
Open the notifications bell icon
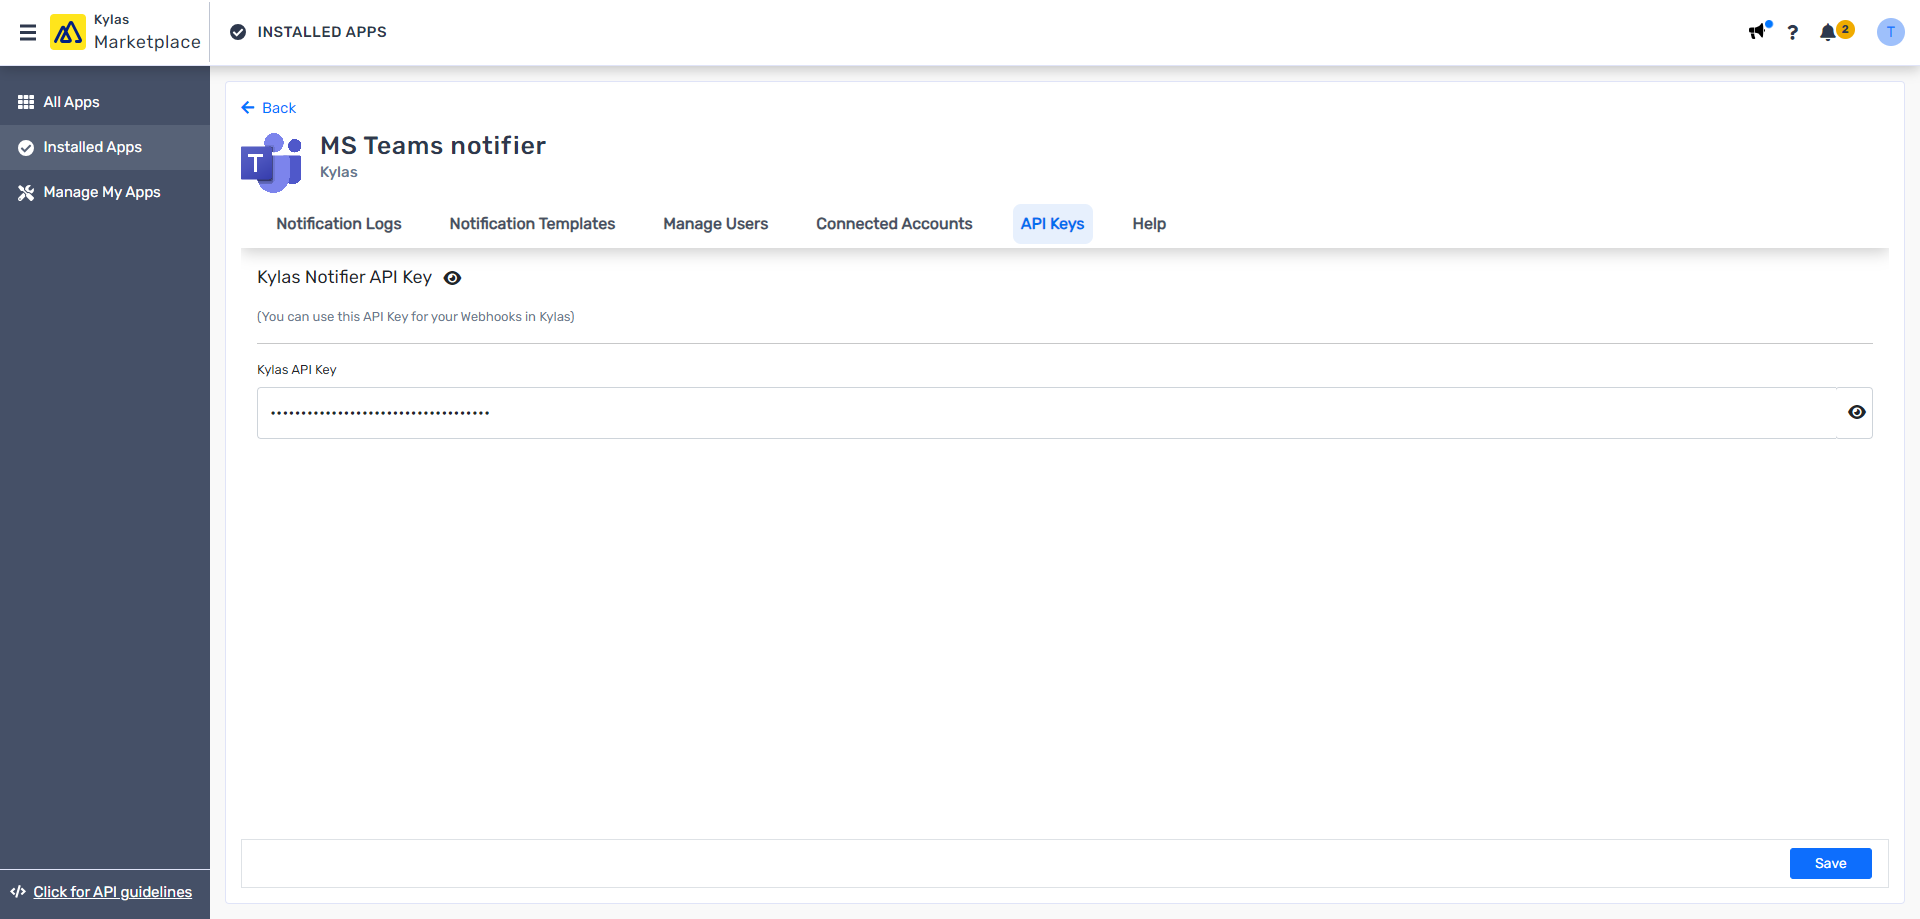[x=1828, y=32]
